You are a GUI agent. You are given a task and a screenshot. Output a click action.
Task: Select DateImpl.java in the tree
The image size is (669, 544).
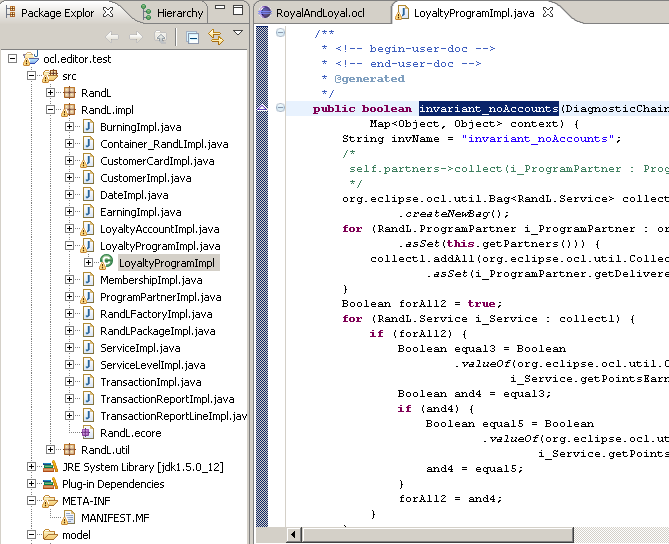pyautogui.click(x=134, y=195)
